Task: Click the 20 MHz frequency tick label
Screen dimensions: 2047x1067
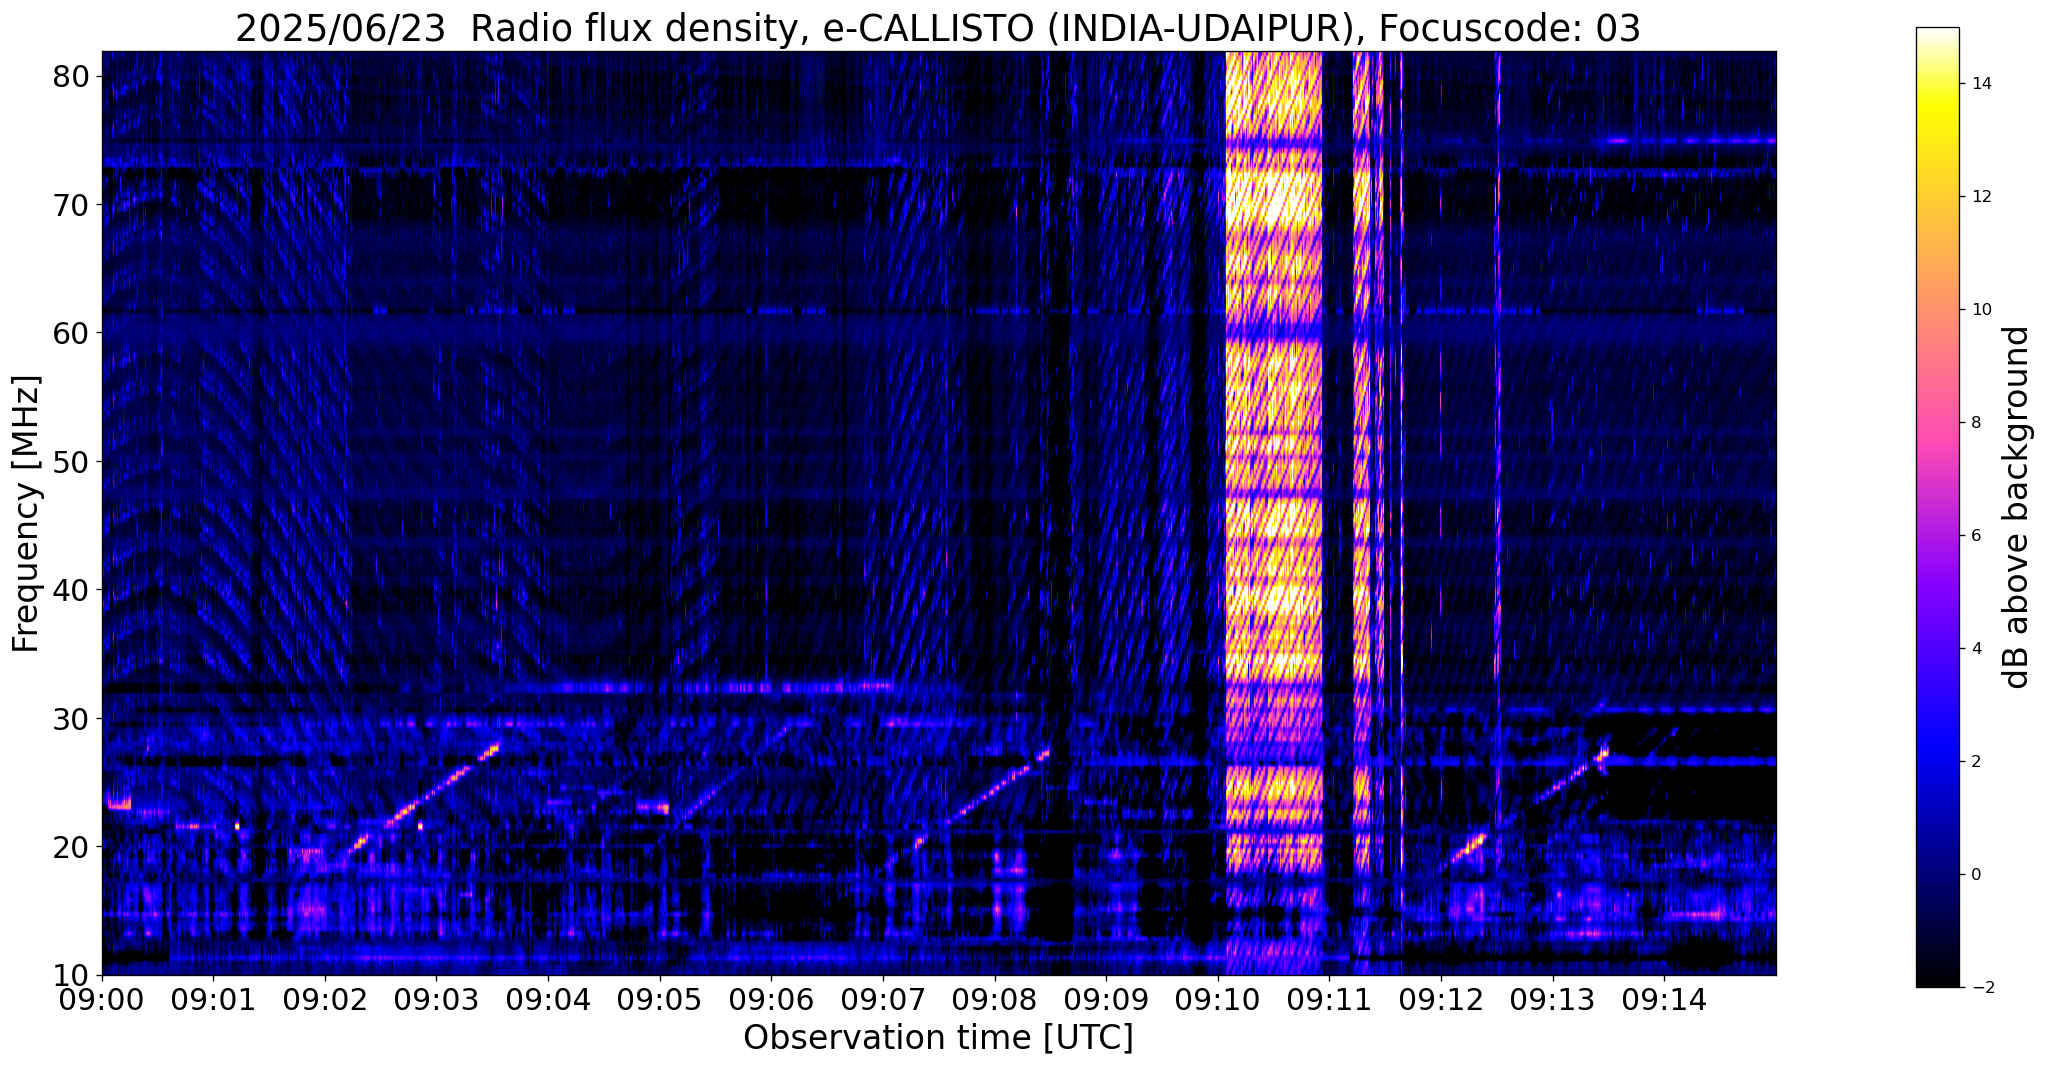Action: click(x=73, y=847)
